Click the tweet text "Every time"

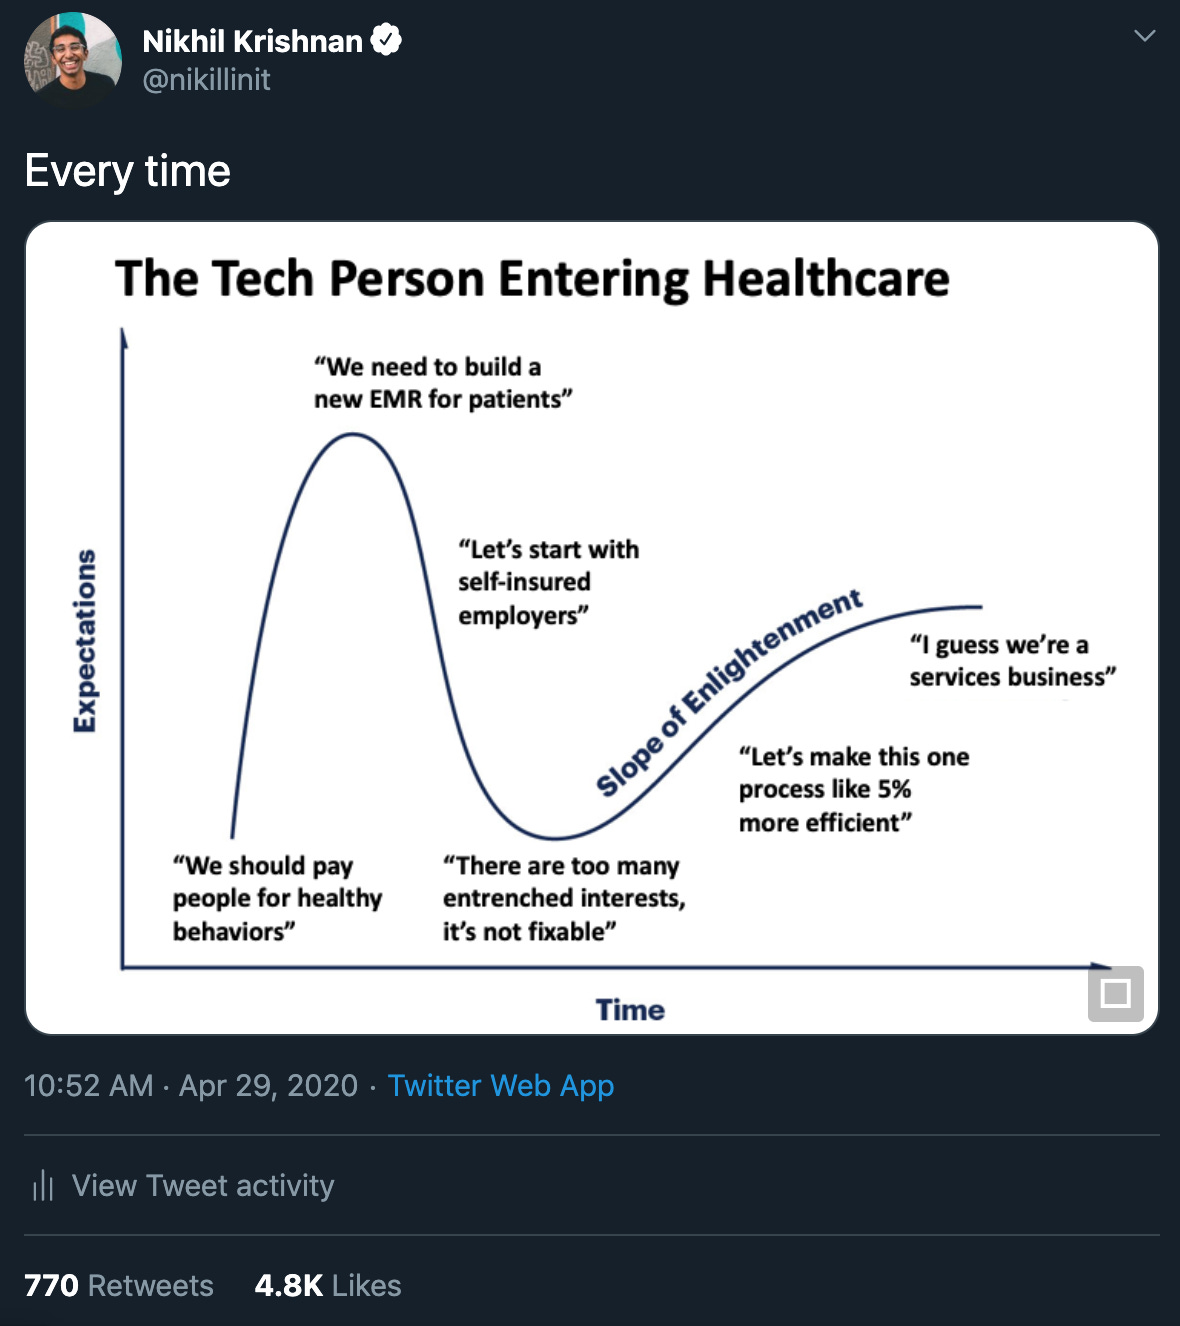point(128,171)
